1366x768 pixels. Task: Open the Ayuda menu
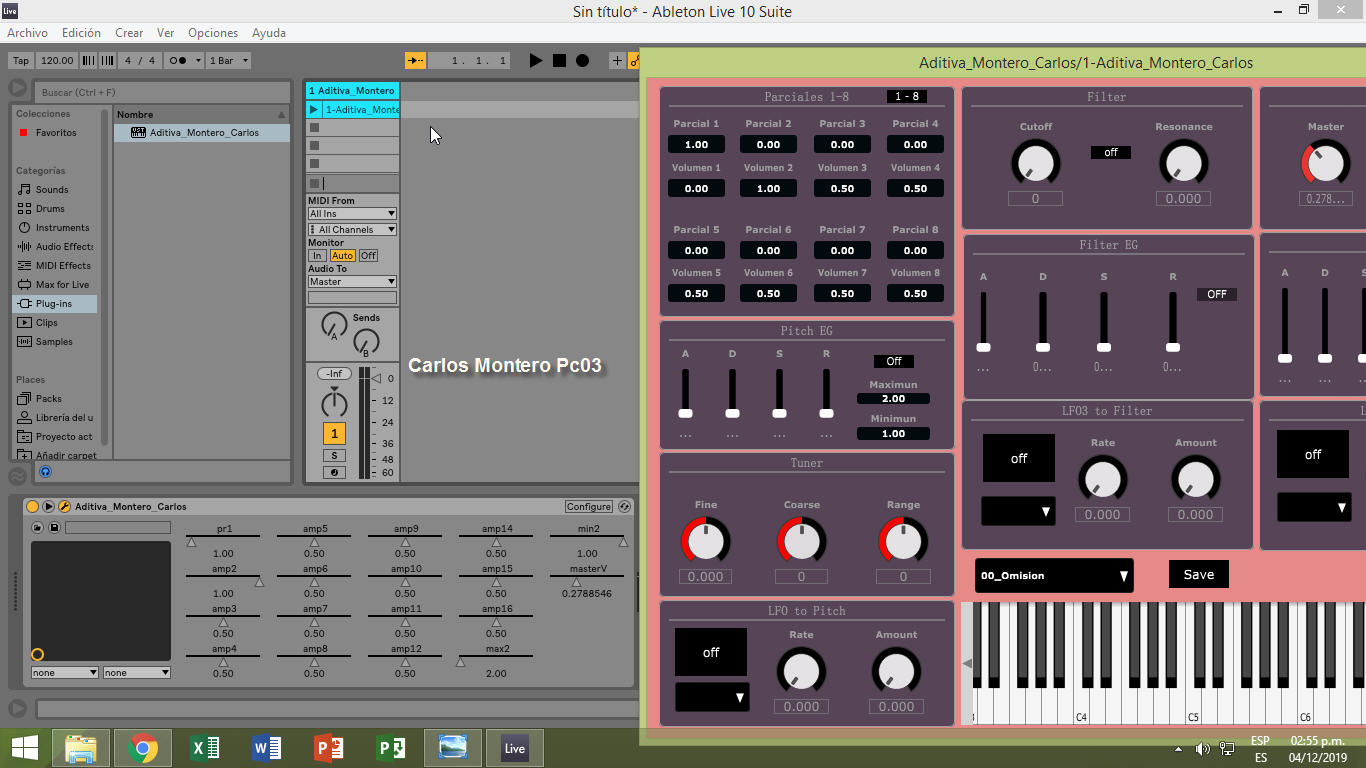click(269, 33)
